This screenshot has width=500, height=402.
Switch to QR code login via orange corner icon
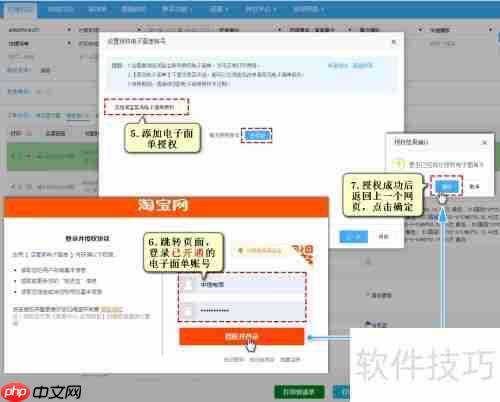[303, 255]
